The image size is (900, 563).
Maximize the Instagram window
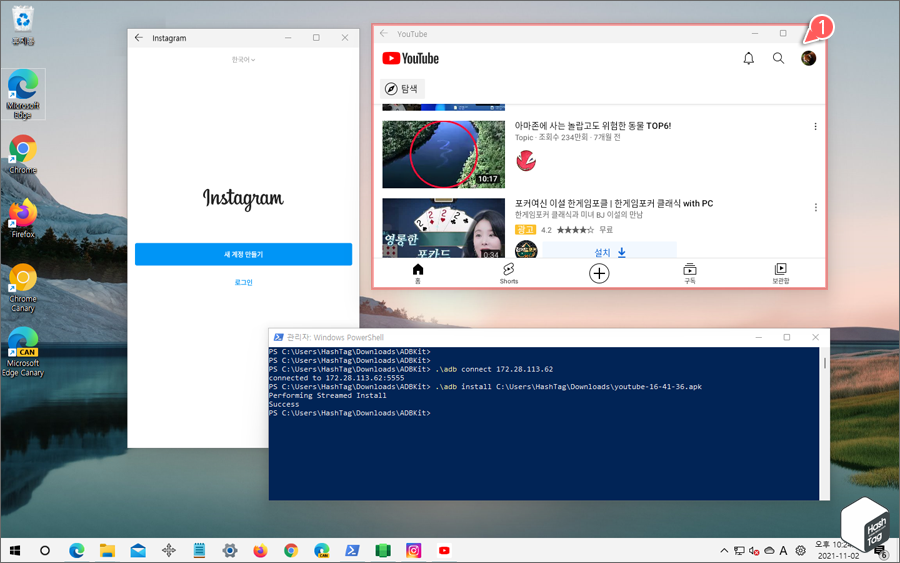point(316,38)
